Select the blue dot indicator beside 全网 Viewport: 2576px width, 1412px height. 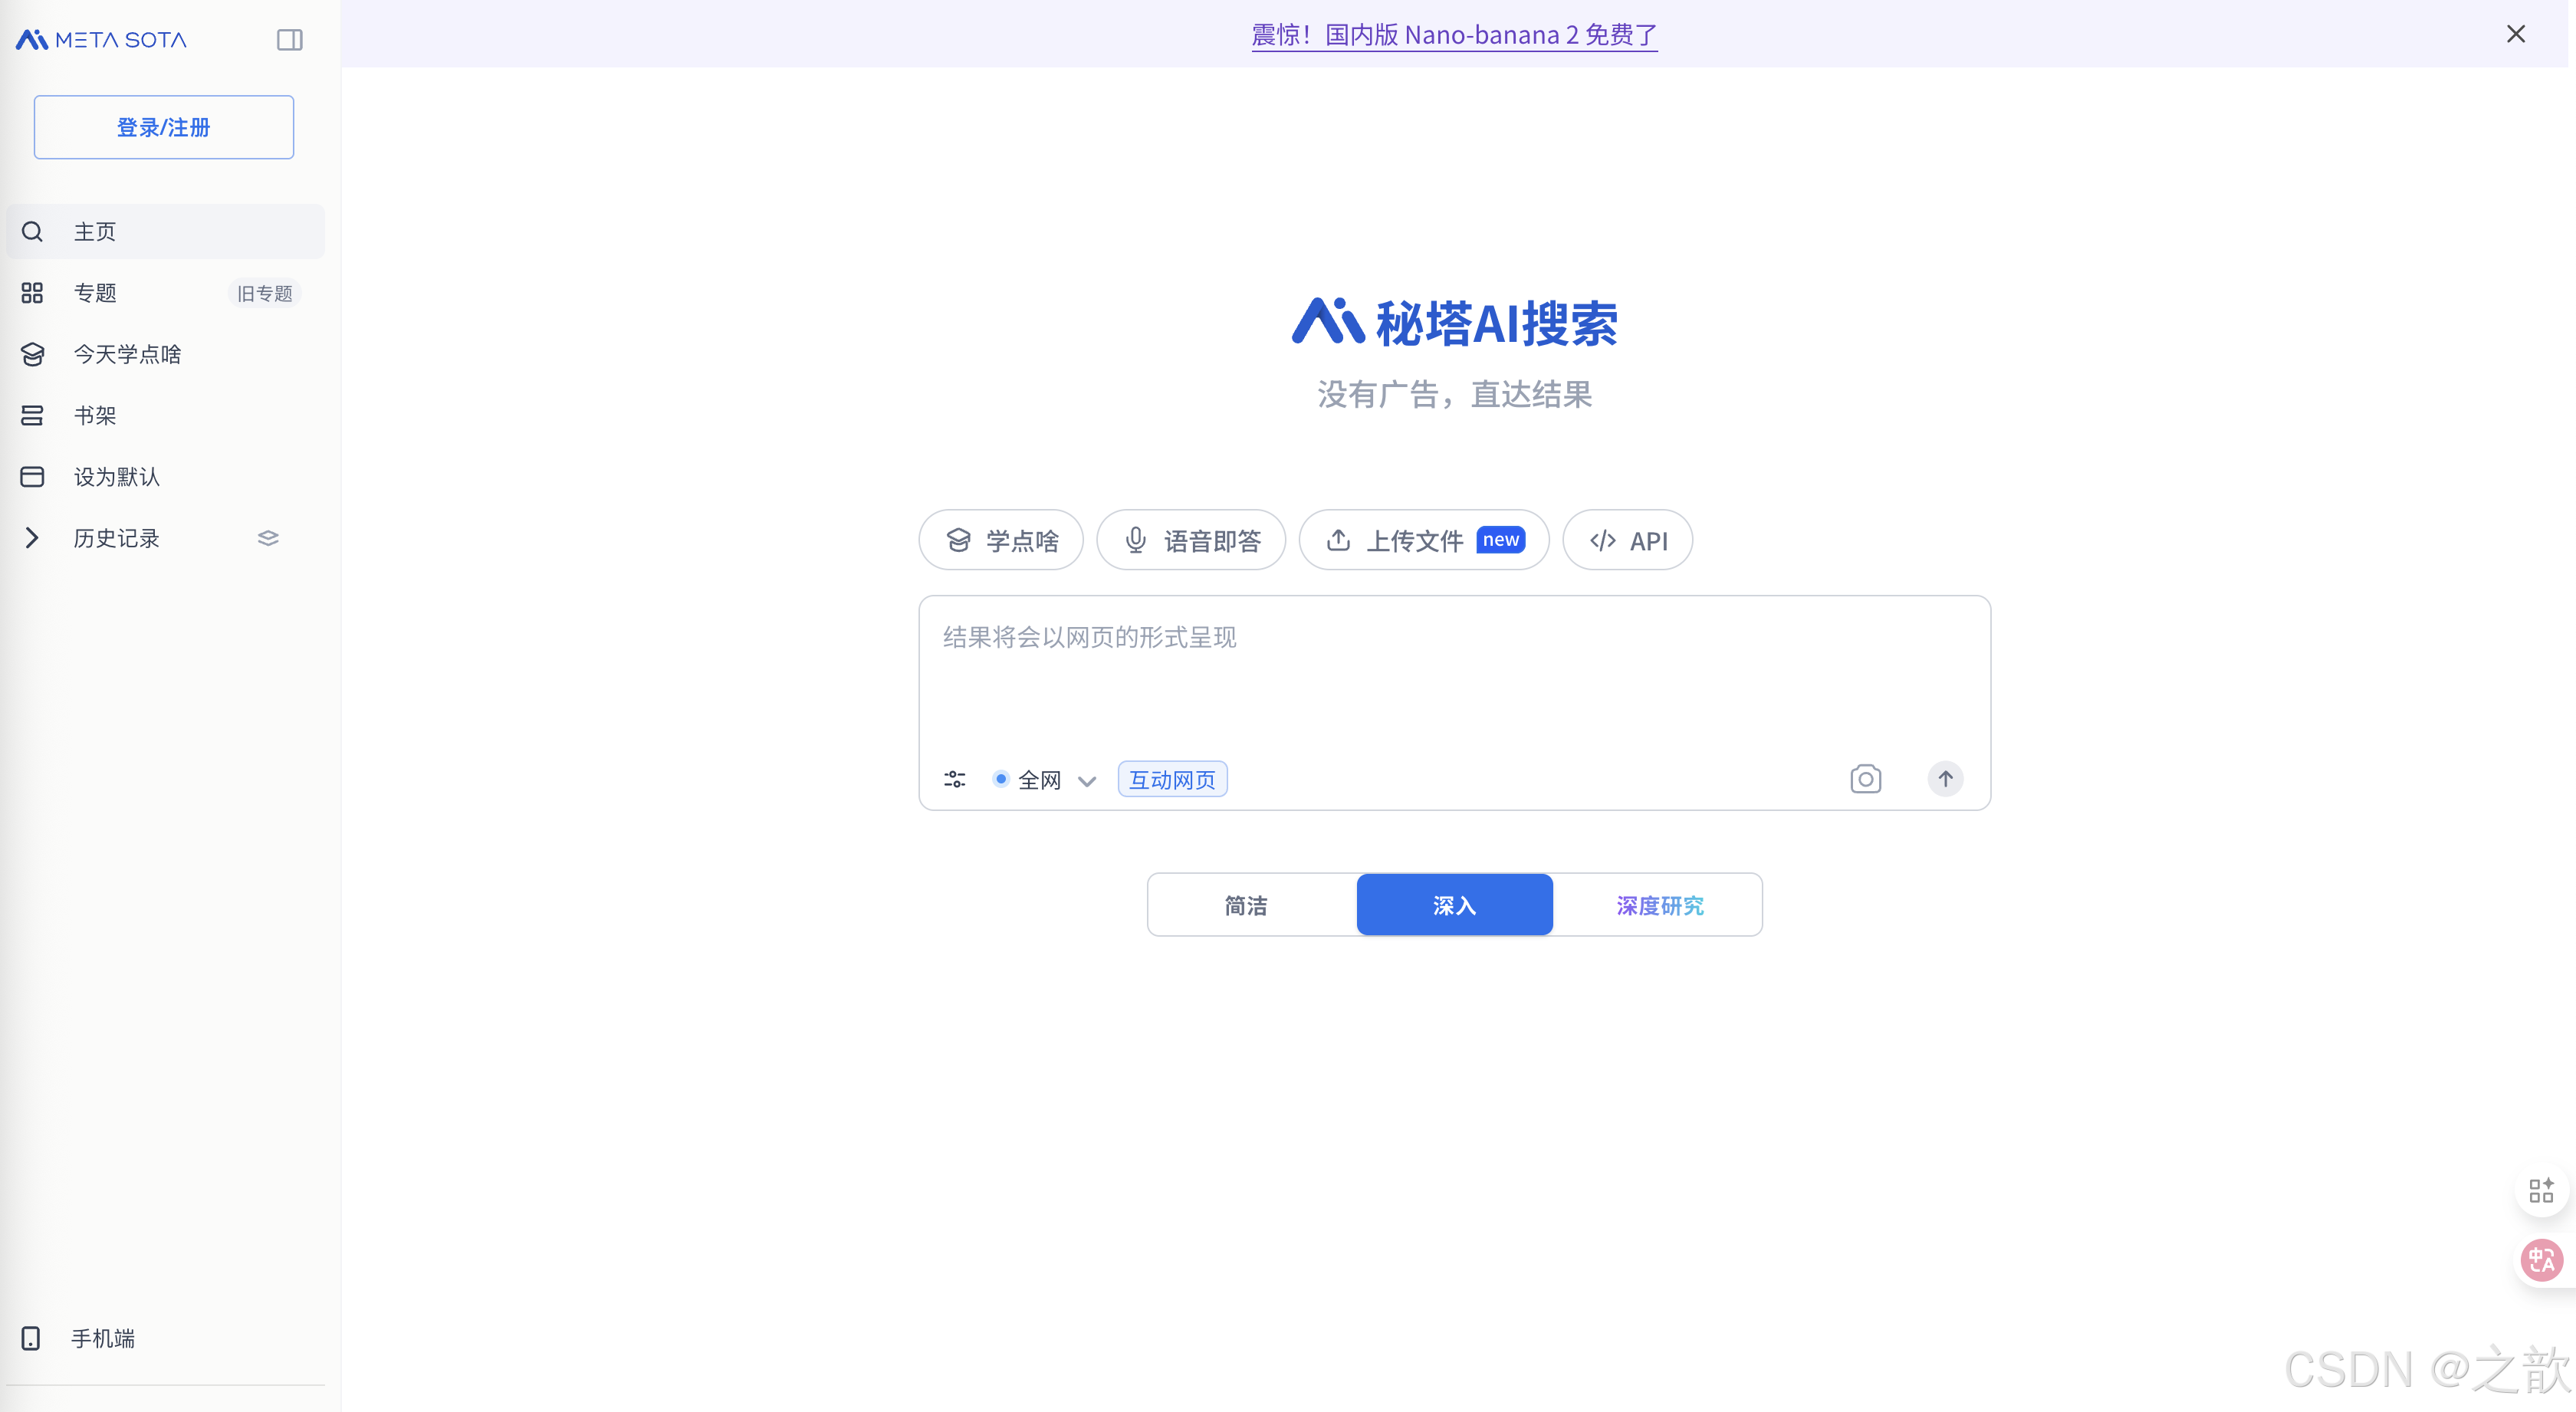[x=1002, y=779]
